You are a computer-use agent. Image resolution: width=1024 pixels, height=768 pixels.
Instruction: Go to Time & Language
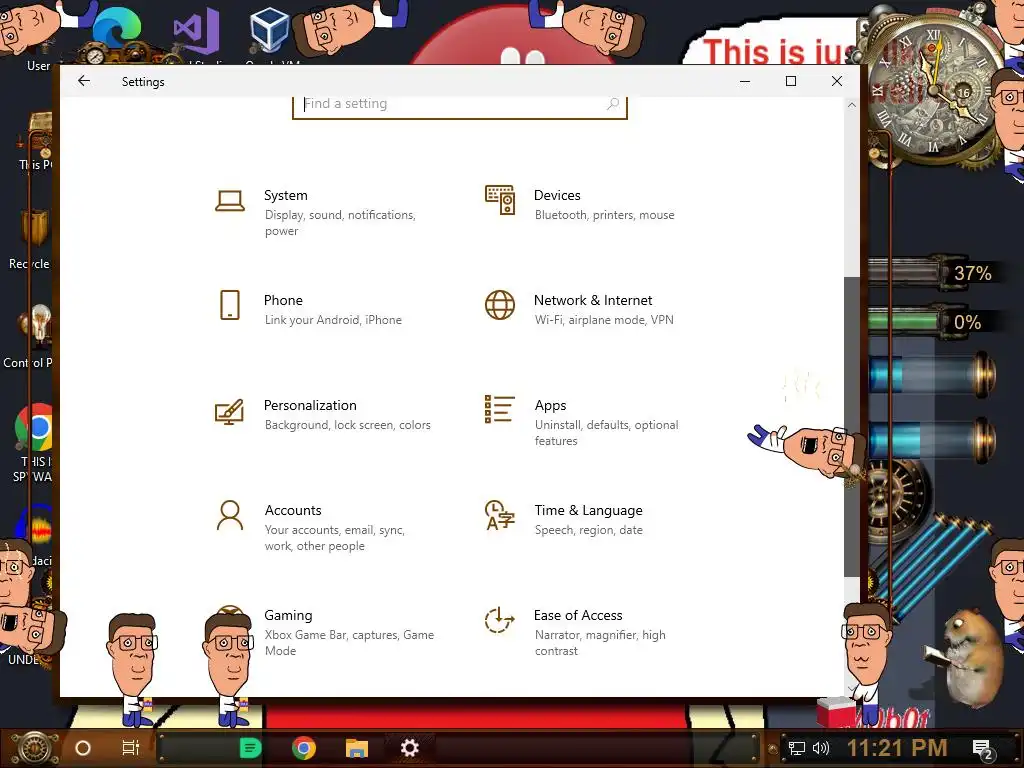(590, 519)
